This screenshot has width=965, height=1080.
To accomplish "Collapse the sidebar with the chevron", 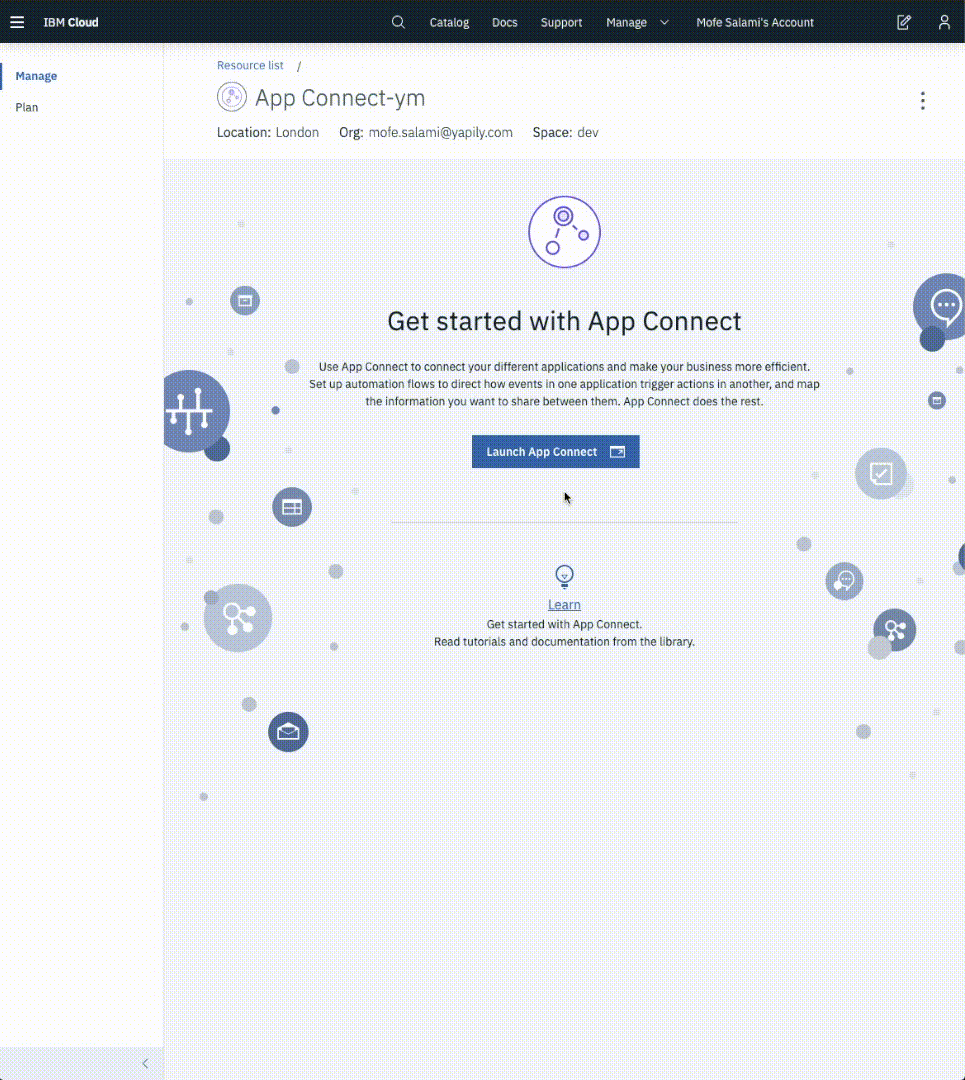I will 145,1063.
